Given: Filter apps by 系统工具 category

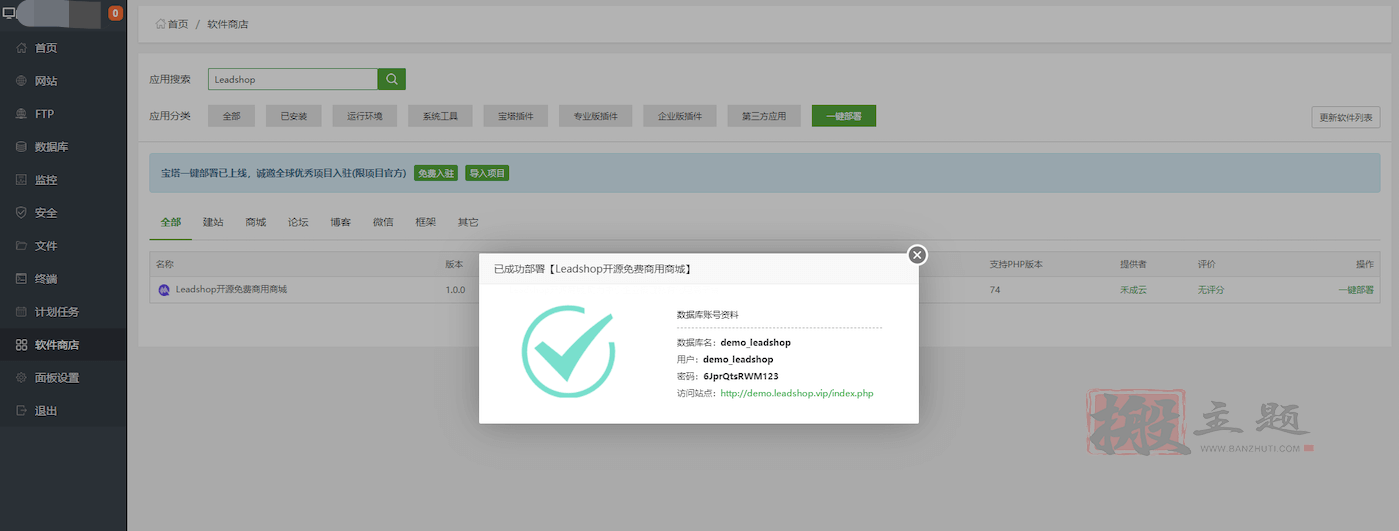Looking at the screenshot, I should [440, 116].
